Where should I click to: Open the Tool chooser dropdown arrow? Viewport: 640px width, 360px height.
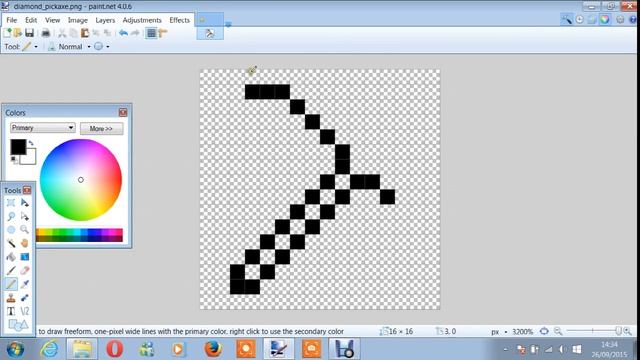click(x=36, y=47)
